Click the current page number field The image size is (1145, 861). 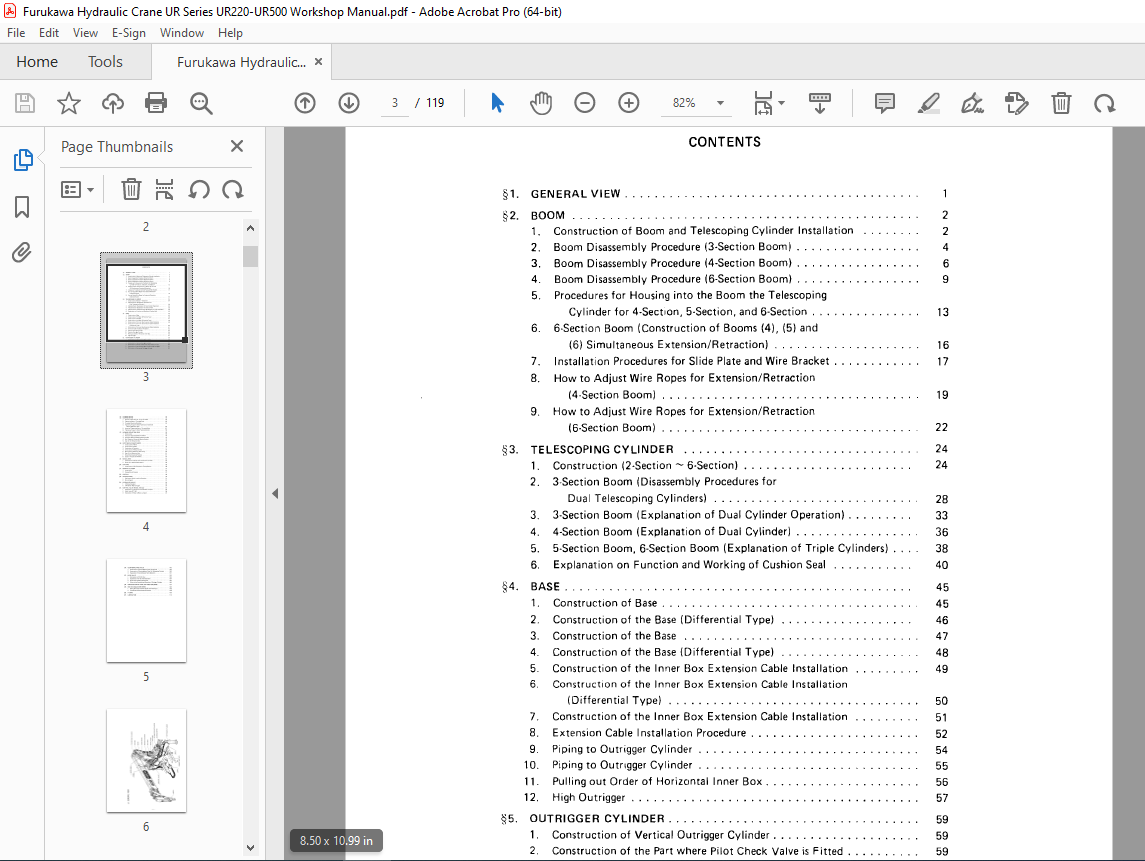(395, 103)
